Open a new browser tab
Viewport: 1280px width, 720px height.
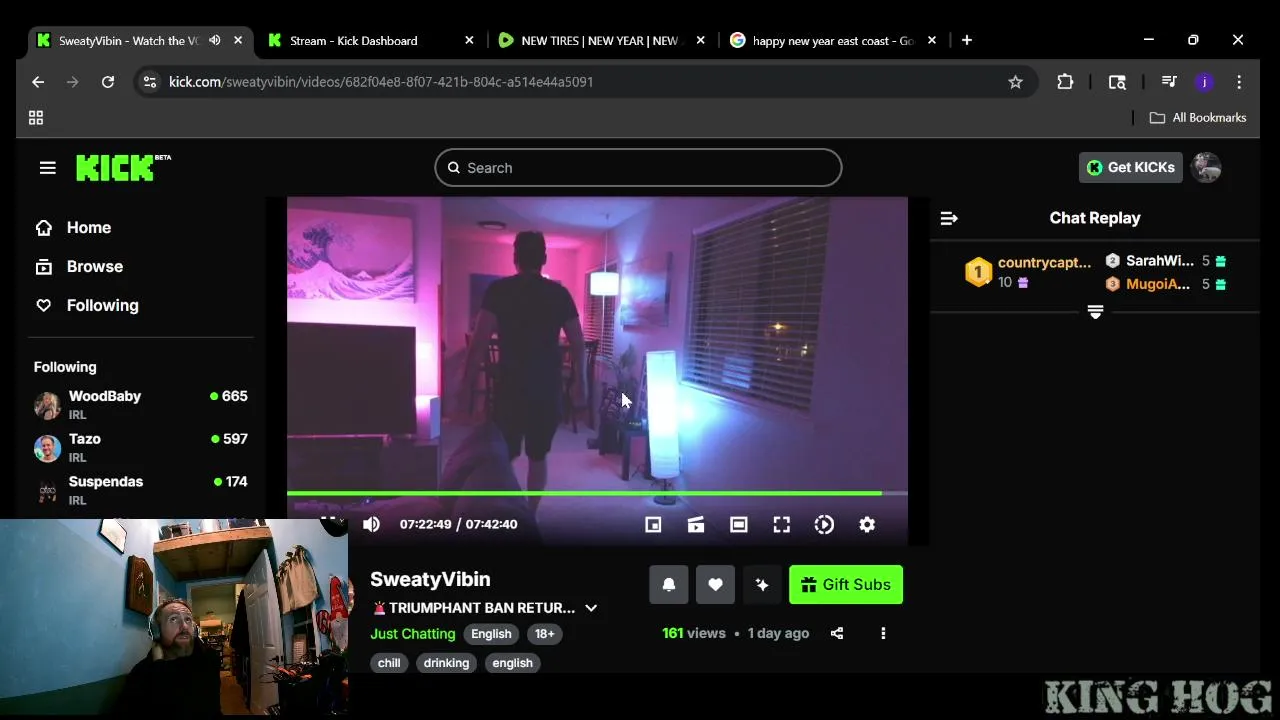[x=966, y=40]
